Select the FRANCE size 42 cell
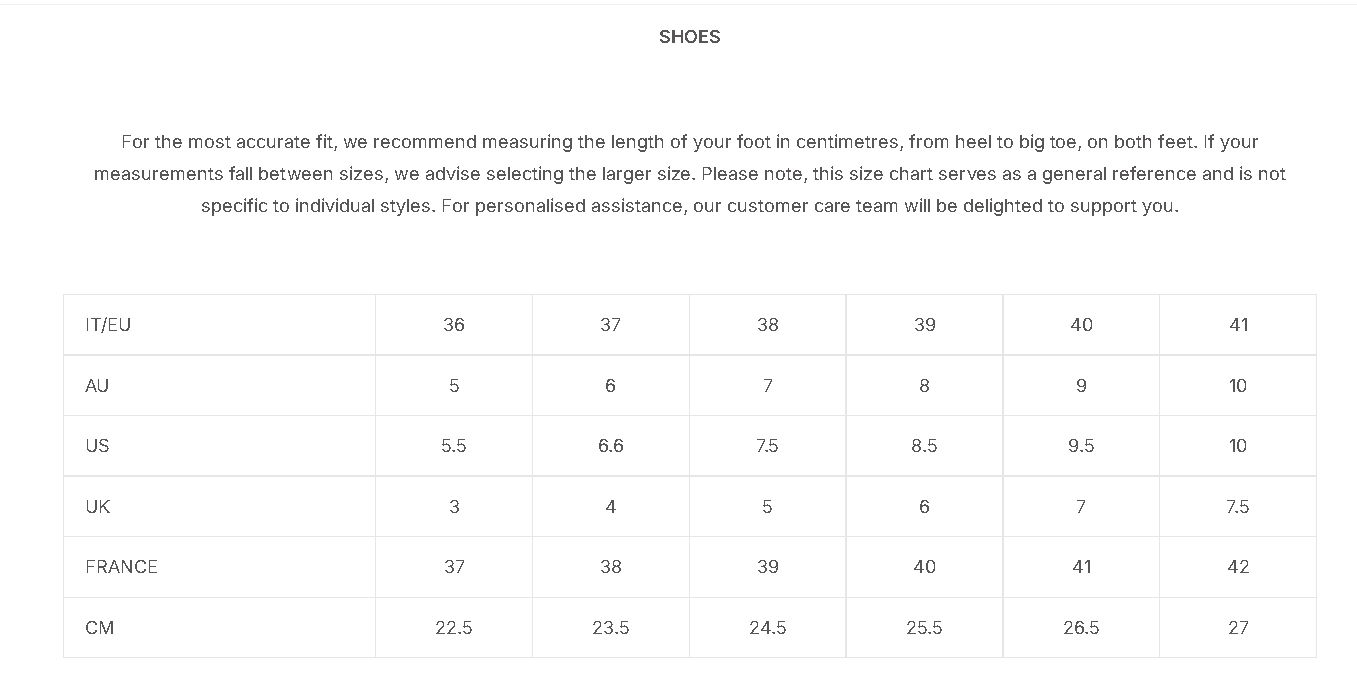This screenshot has height=688, width=1357. point(1238,567)
